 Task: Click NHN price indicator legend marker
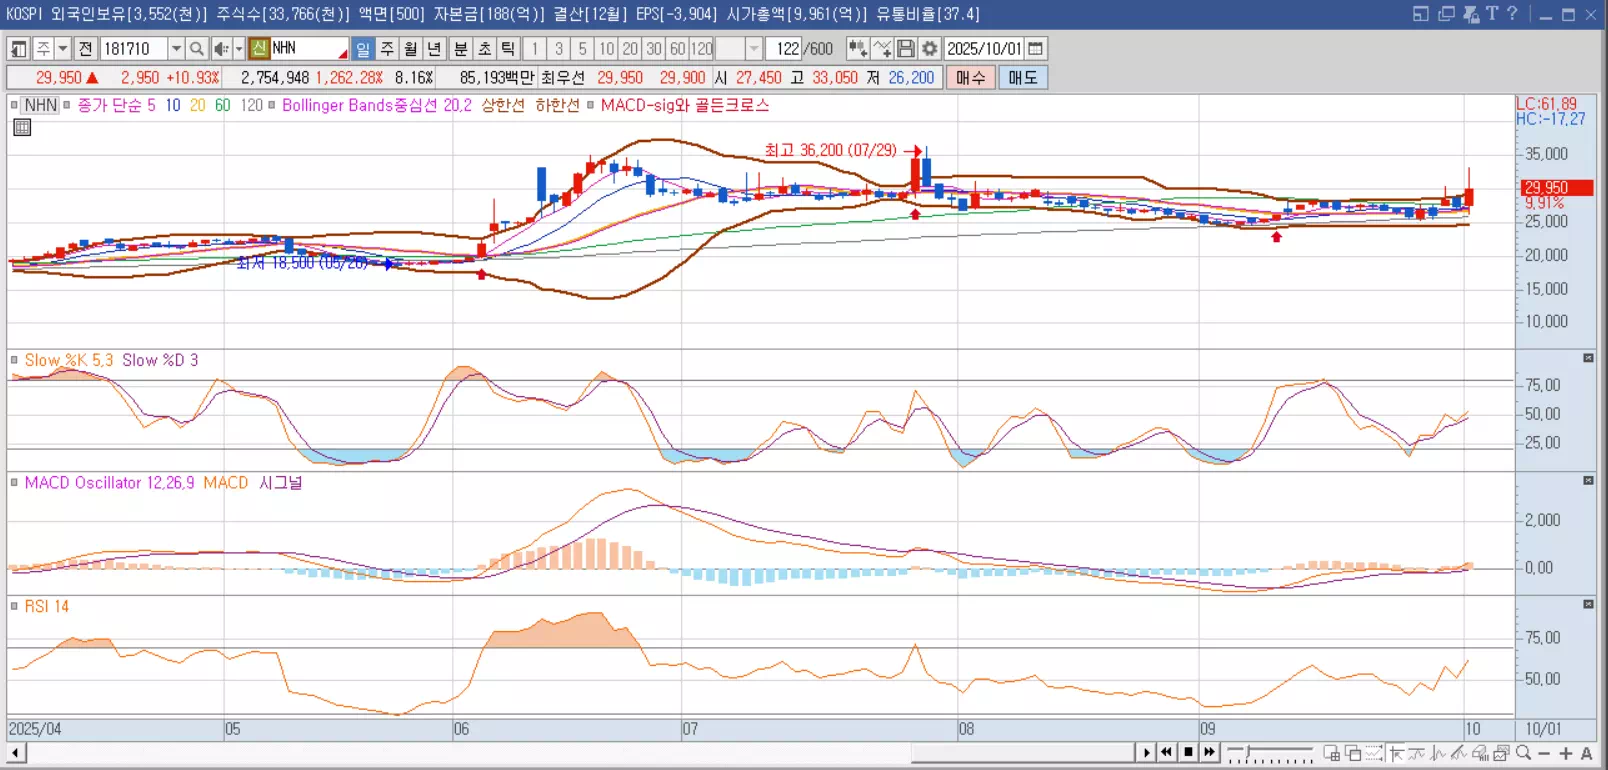click(x=14, y=105)
